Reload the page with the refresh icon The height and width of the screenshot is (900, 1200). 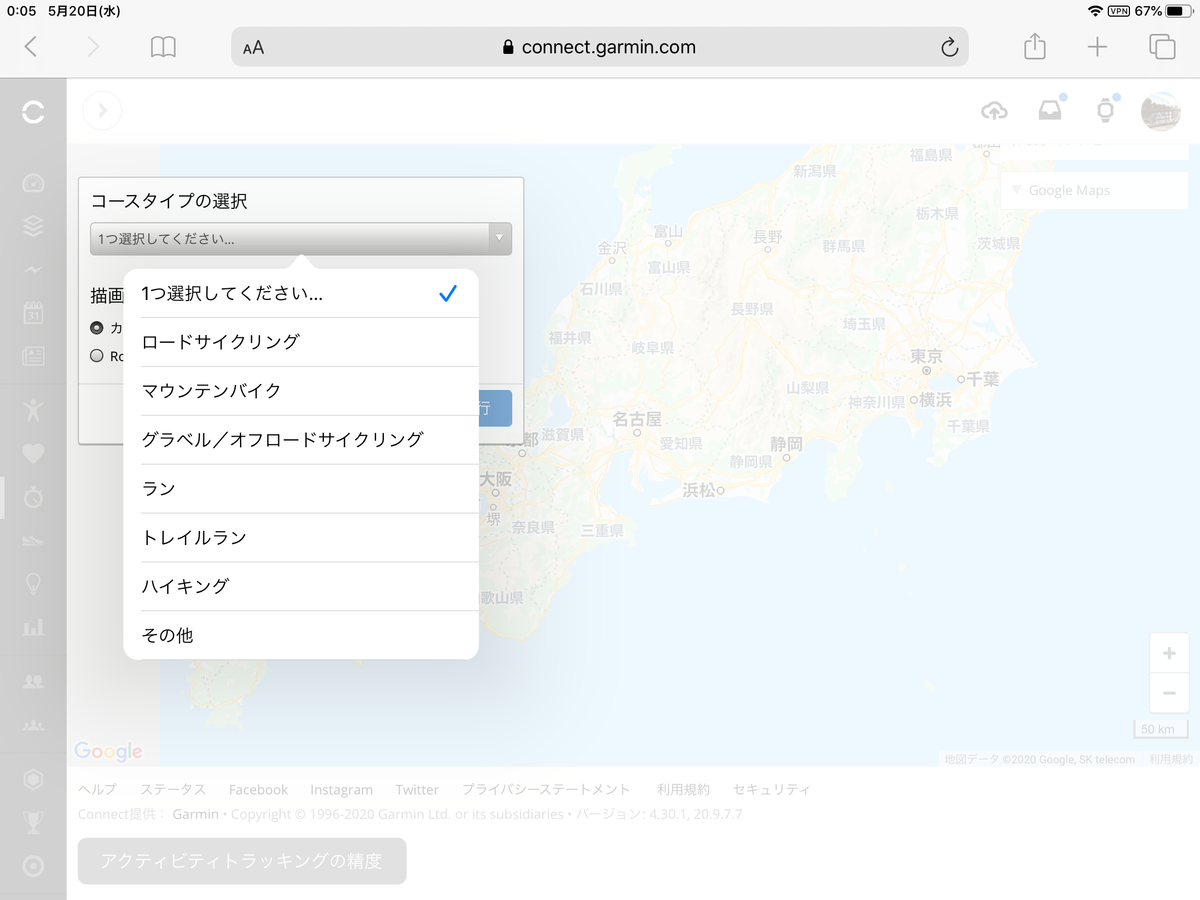coord(949,47)
